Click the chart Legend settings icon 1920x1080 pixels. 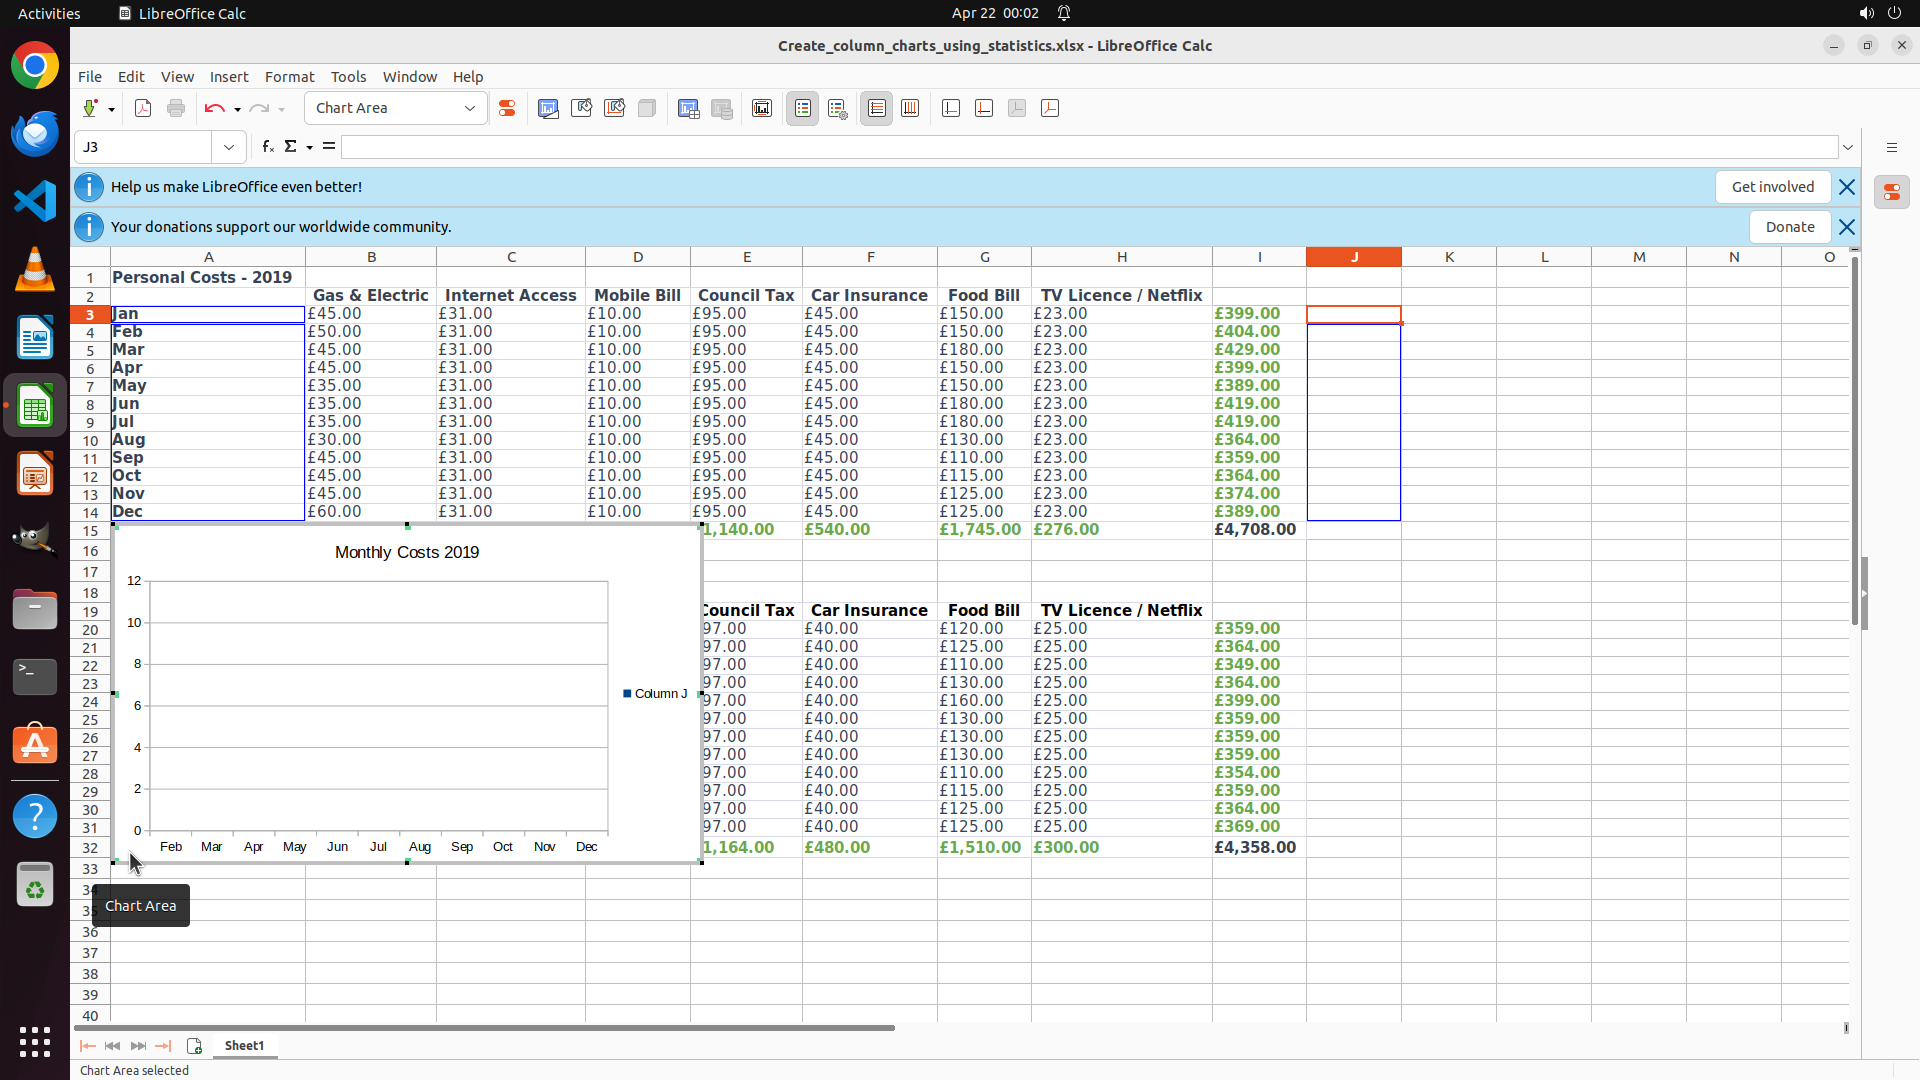coord(838,109)
